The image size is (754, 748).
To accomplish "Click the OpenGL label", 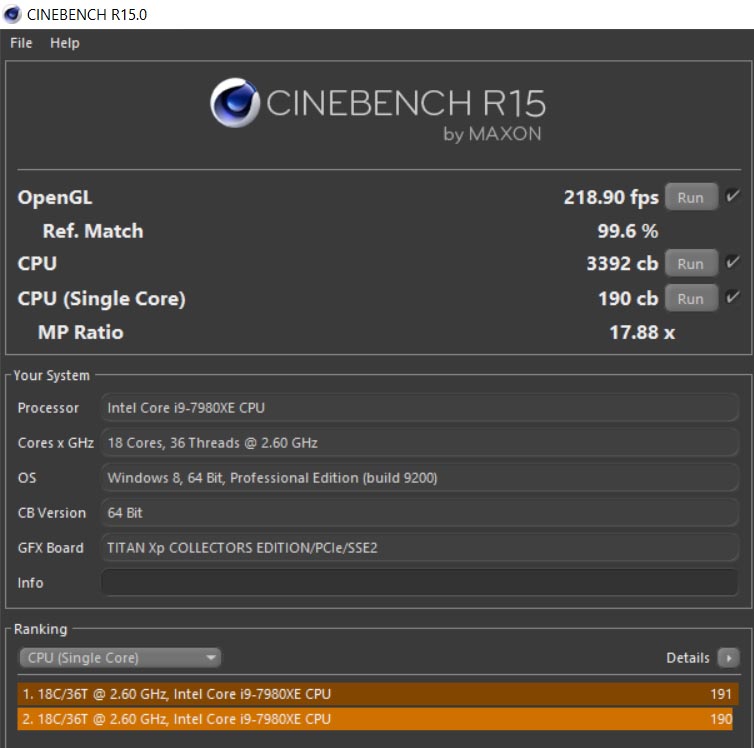I will (55, 198).
